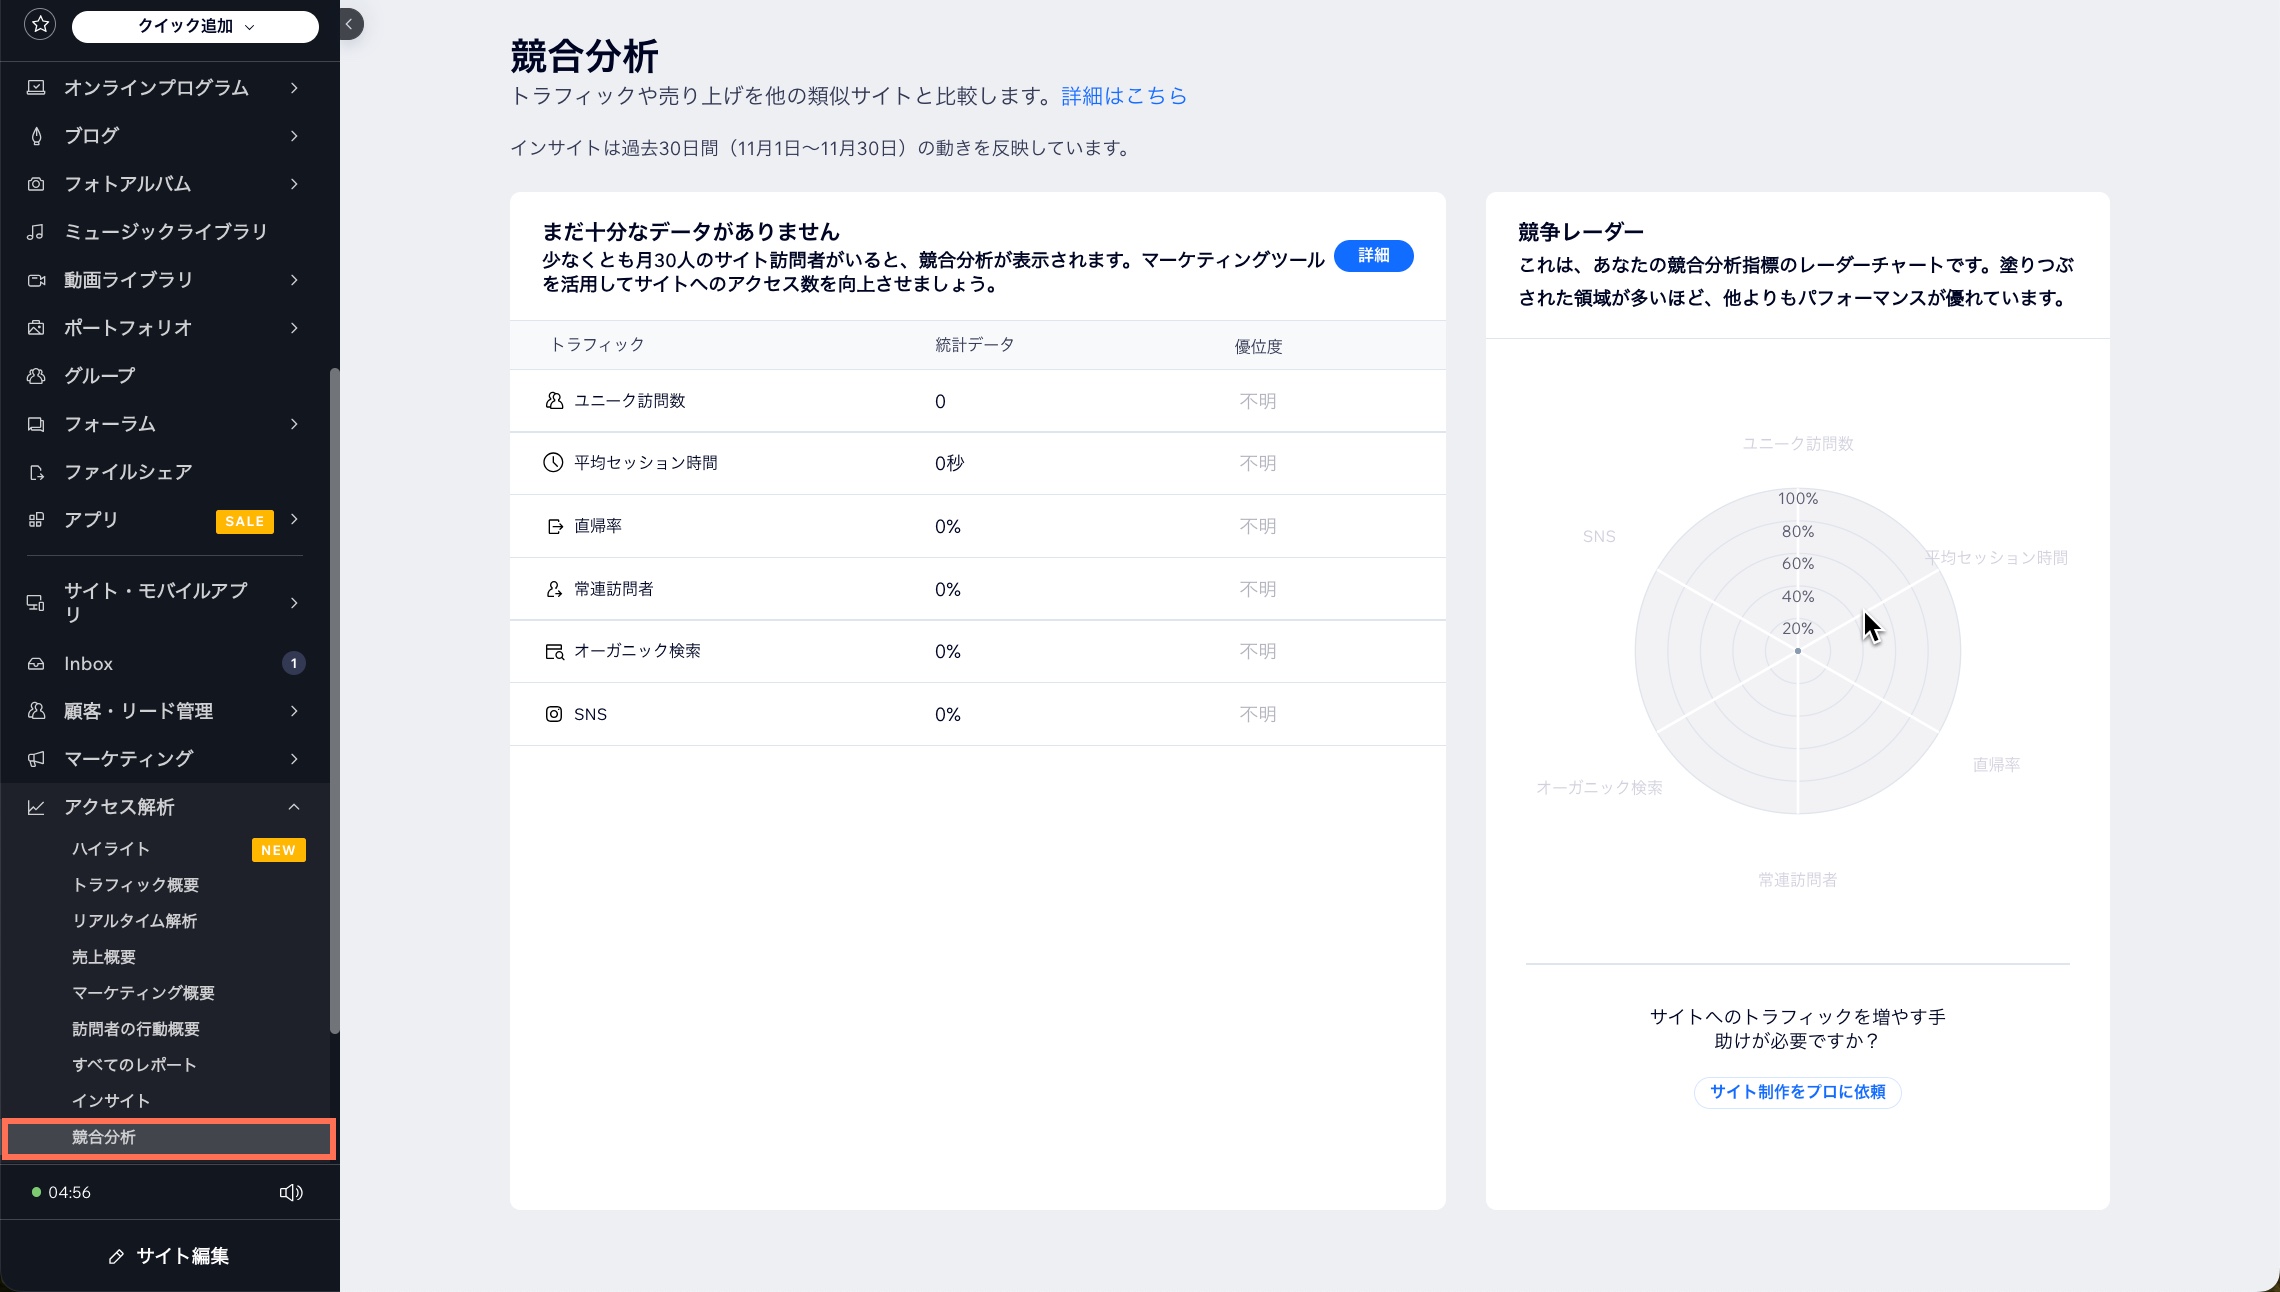The height and width of the screenshot is (1292, 2280).
Task: Expand the ポートフォリオ submenu chevron
Action: pyautogui.click(x=294, y=328)
